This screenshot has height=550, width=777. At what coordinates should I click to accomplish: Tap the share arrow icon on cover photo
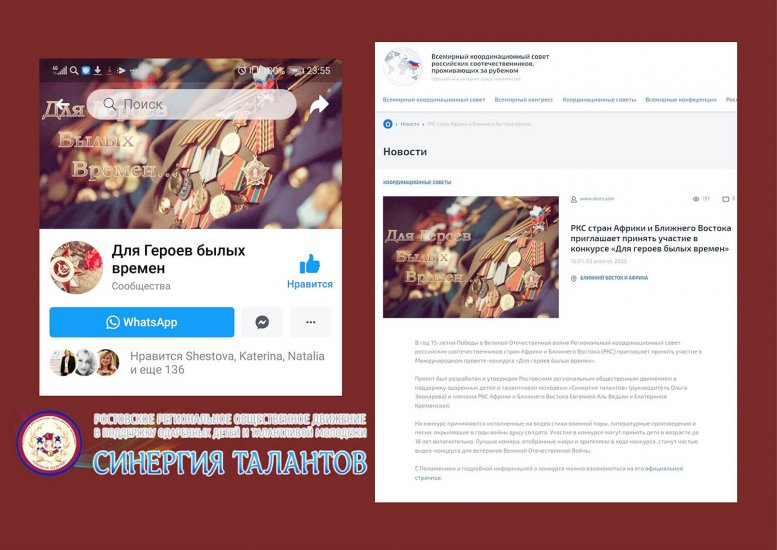click(x=319, y=104)
